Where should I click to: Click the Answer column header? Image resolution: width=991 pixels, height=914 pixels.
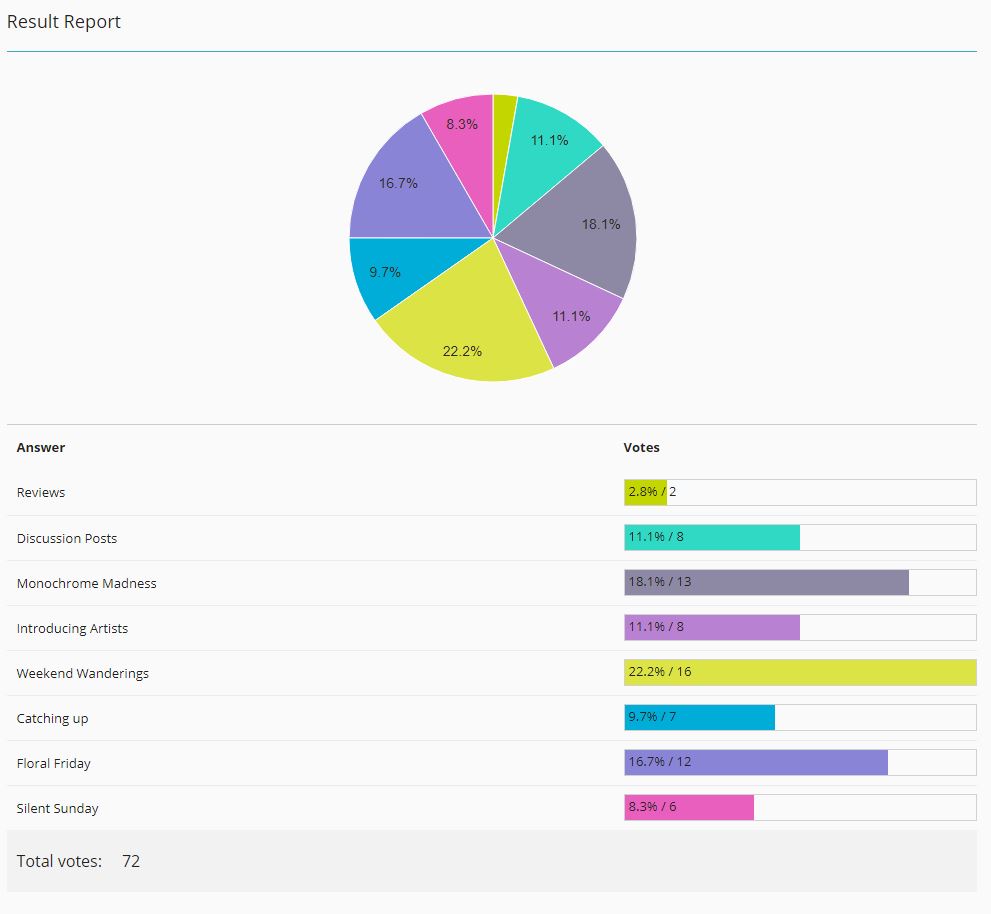tap(41, 448)
